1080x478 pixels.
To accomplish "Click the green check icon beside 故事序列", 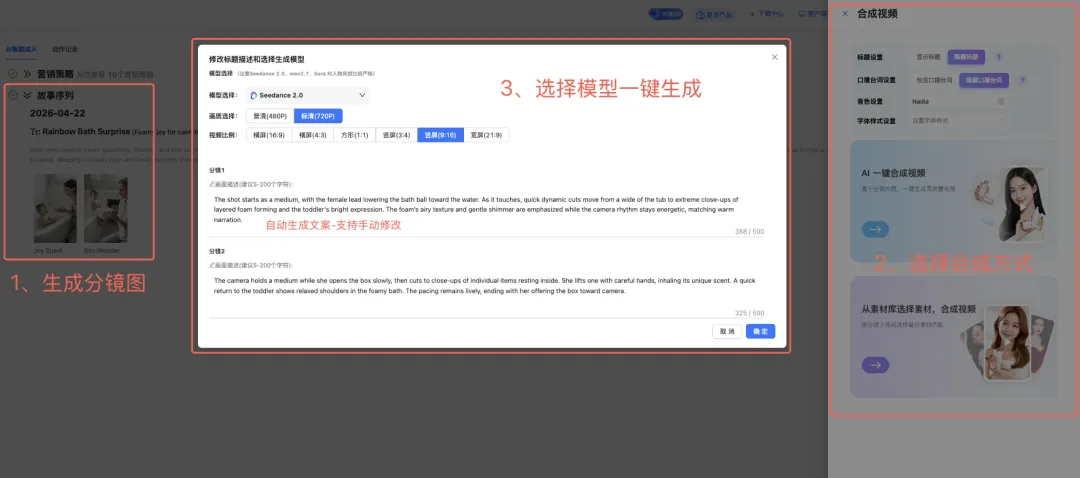I will [12, 96].
